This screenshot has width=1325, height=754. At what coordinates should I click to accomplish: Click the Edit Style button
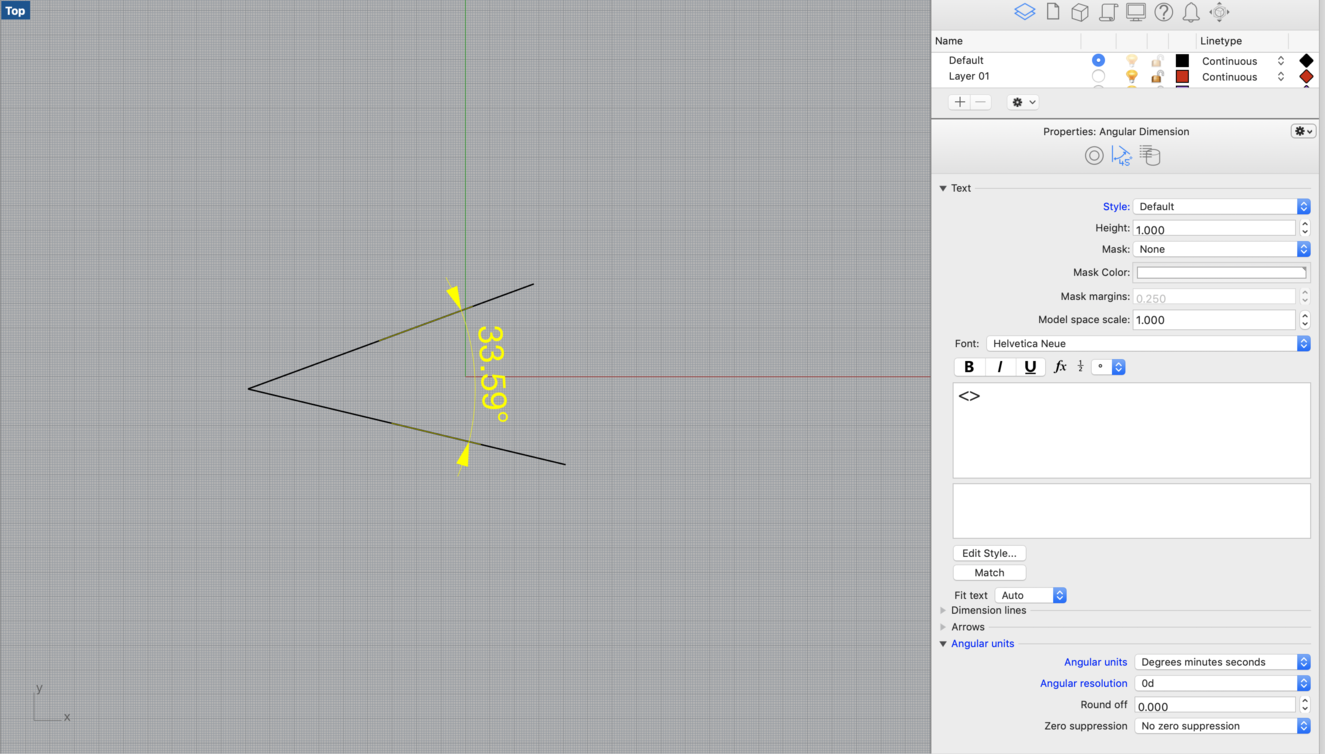pos(989,553)
